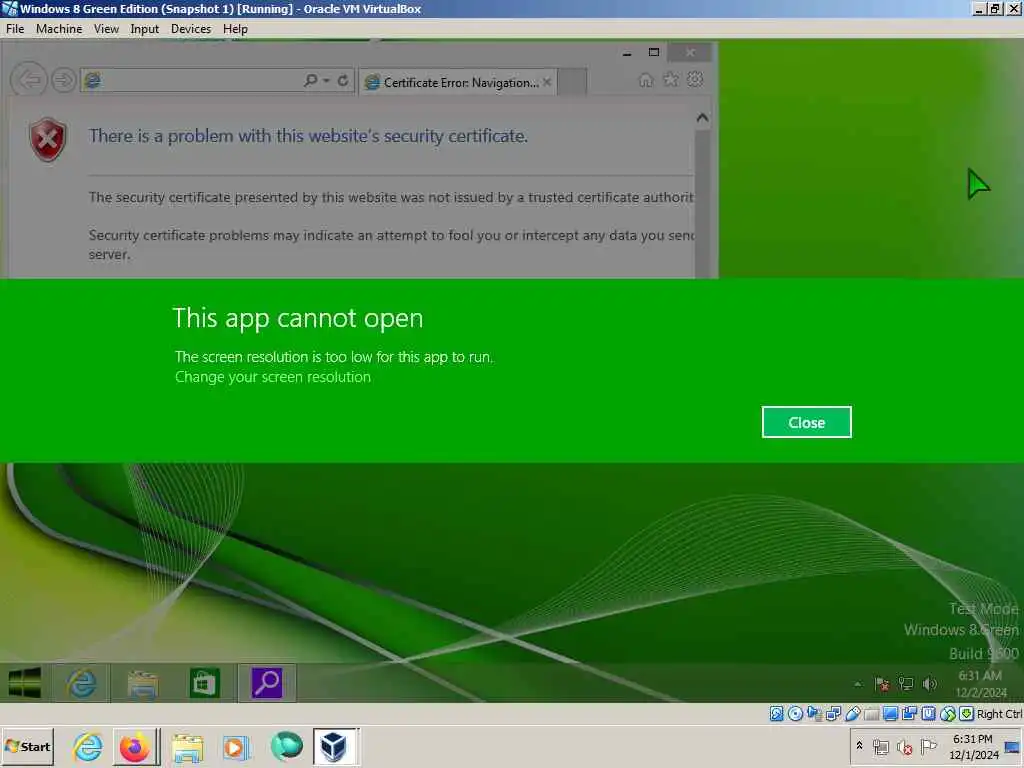Click the host clock showing 6:31 PM
The image size is (1024, 768).
(974, 747)
